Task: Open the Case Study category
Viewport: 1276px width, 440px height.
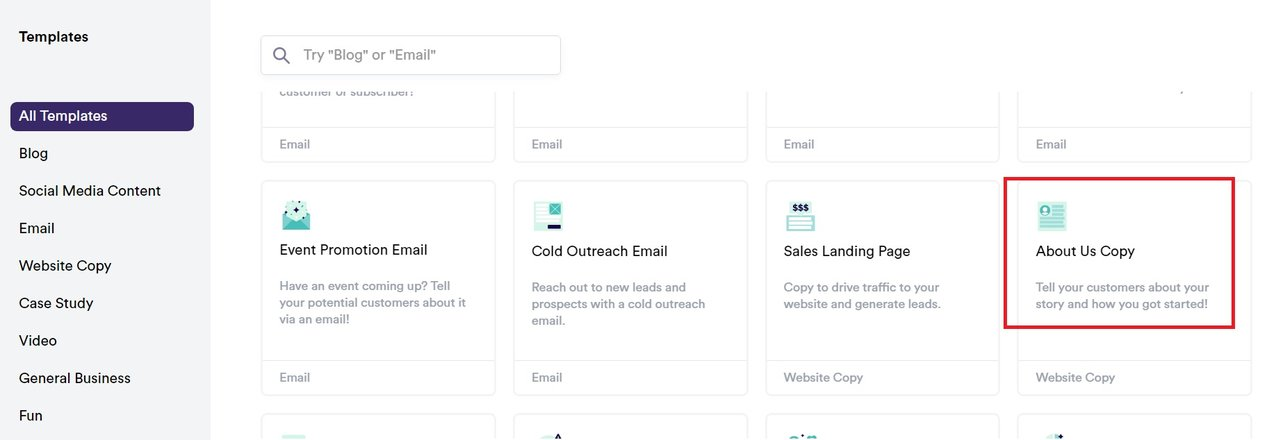Action: coord(56,303)
